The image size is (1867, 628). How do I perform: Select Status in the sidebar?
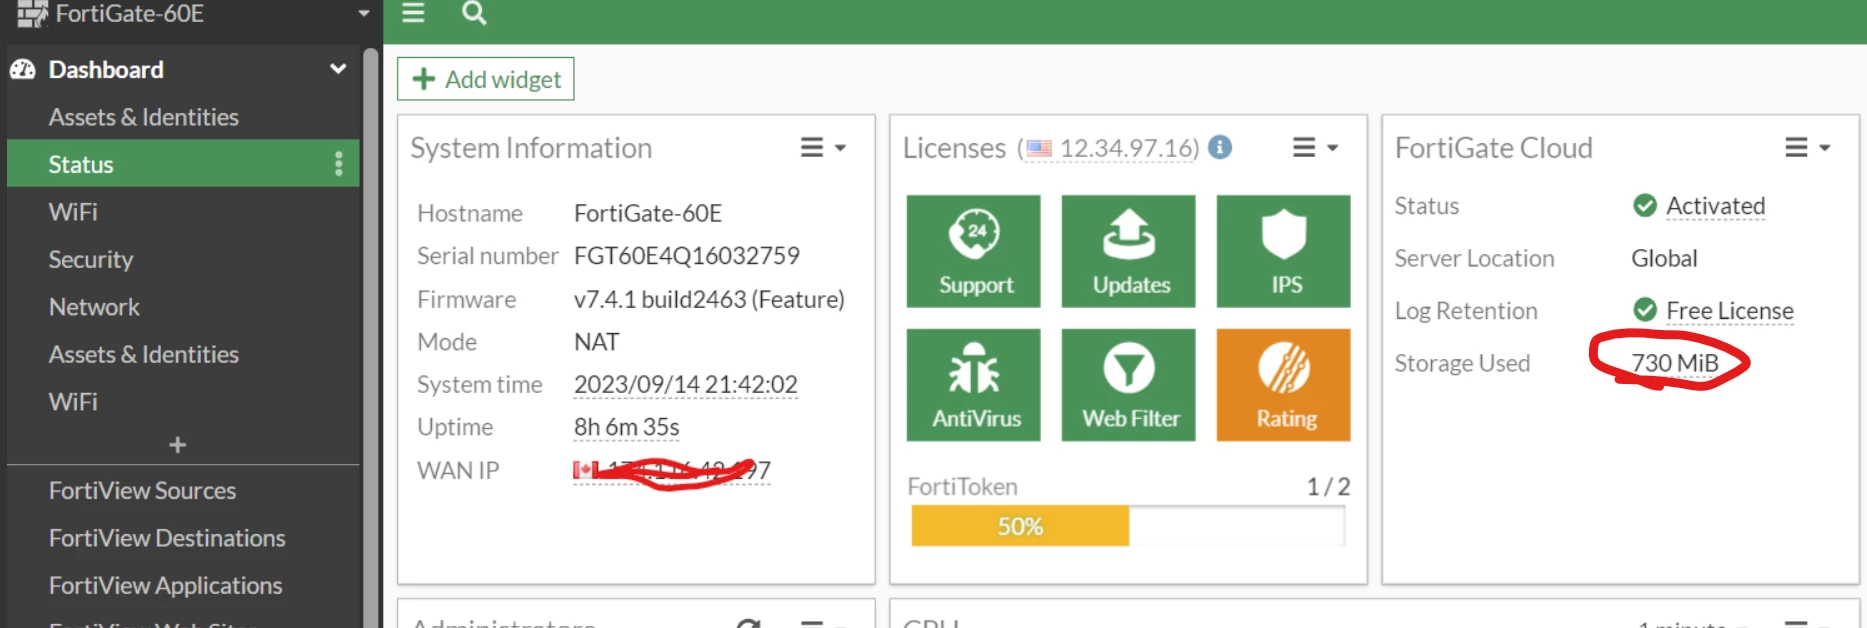click(x=183, y=164)
